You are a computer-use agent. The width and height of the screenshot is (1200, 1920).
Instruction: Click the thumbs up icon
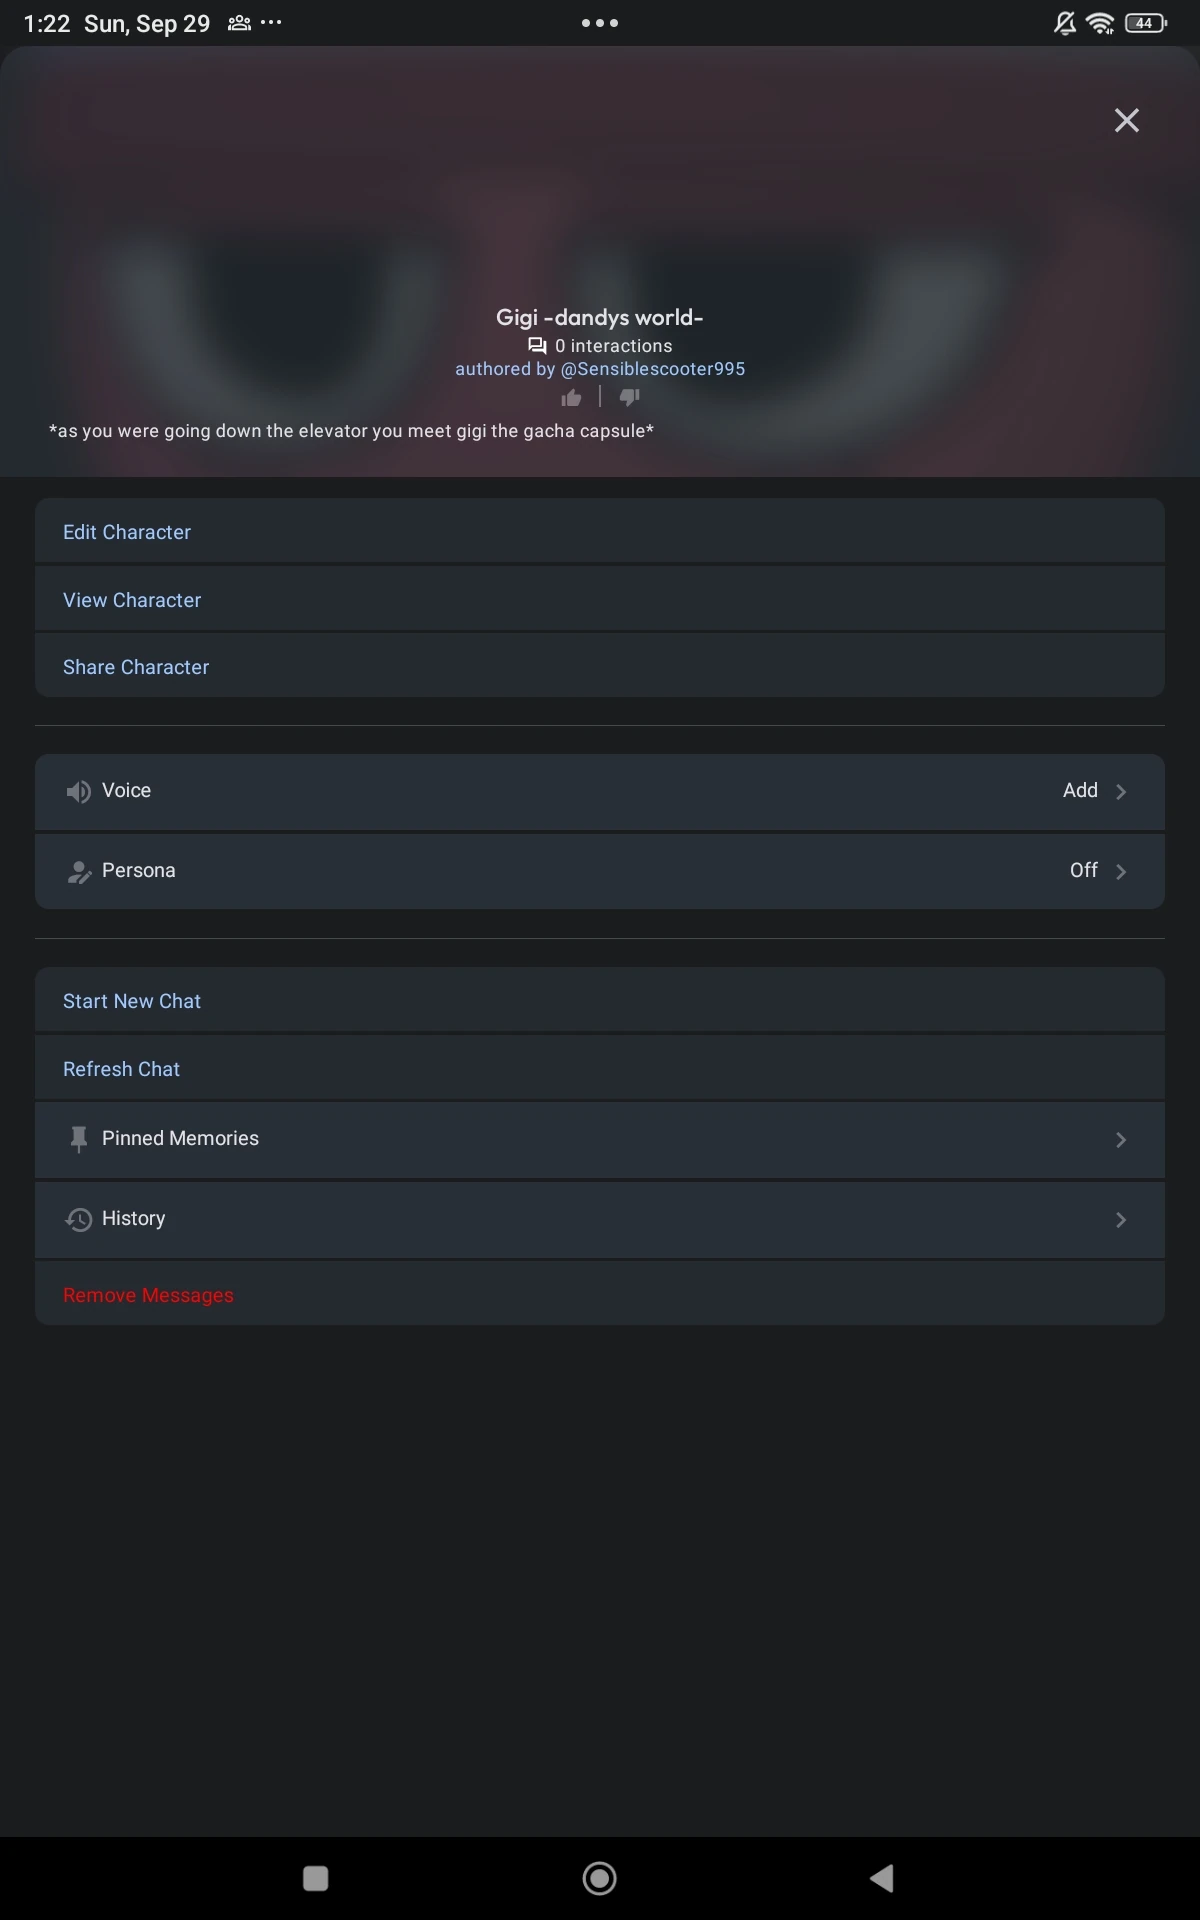click(x=571, y=397)
